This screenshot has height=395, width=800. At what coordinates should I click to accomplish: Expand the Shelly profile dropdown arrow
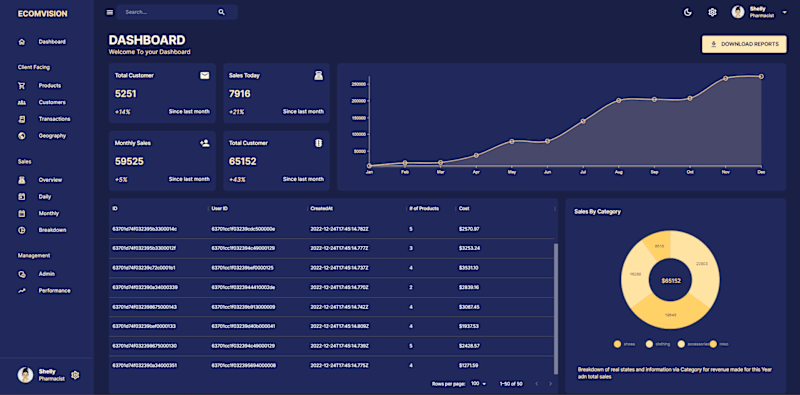[785, 12]
